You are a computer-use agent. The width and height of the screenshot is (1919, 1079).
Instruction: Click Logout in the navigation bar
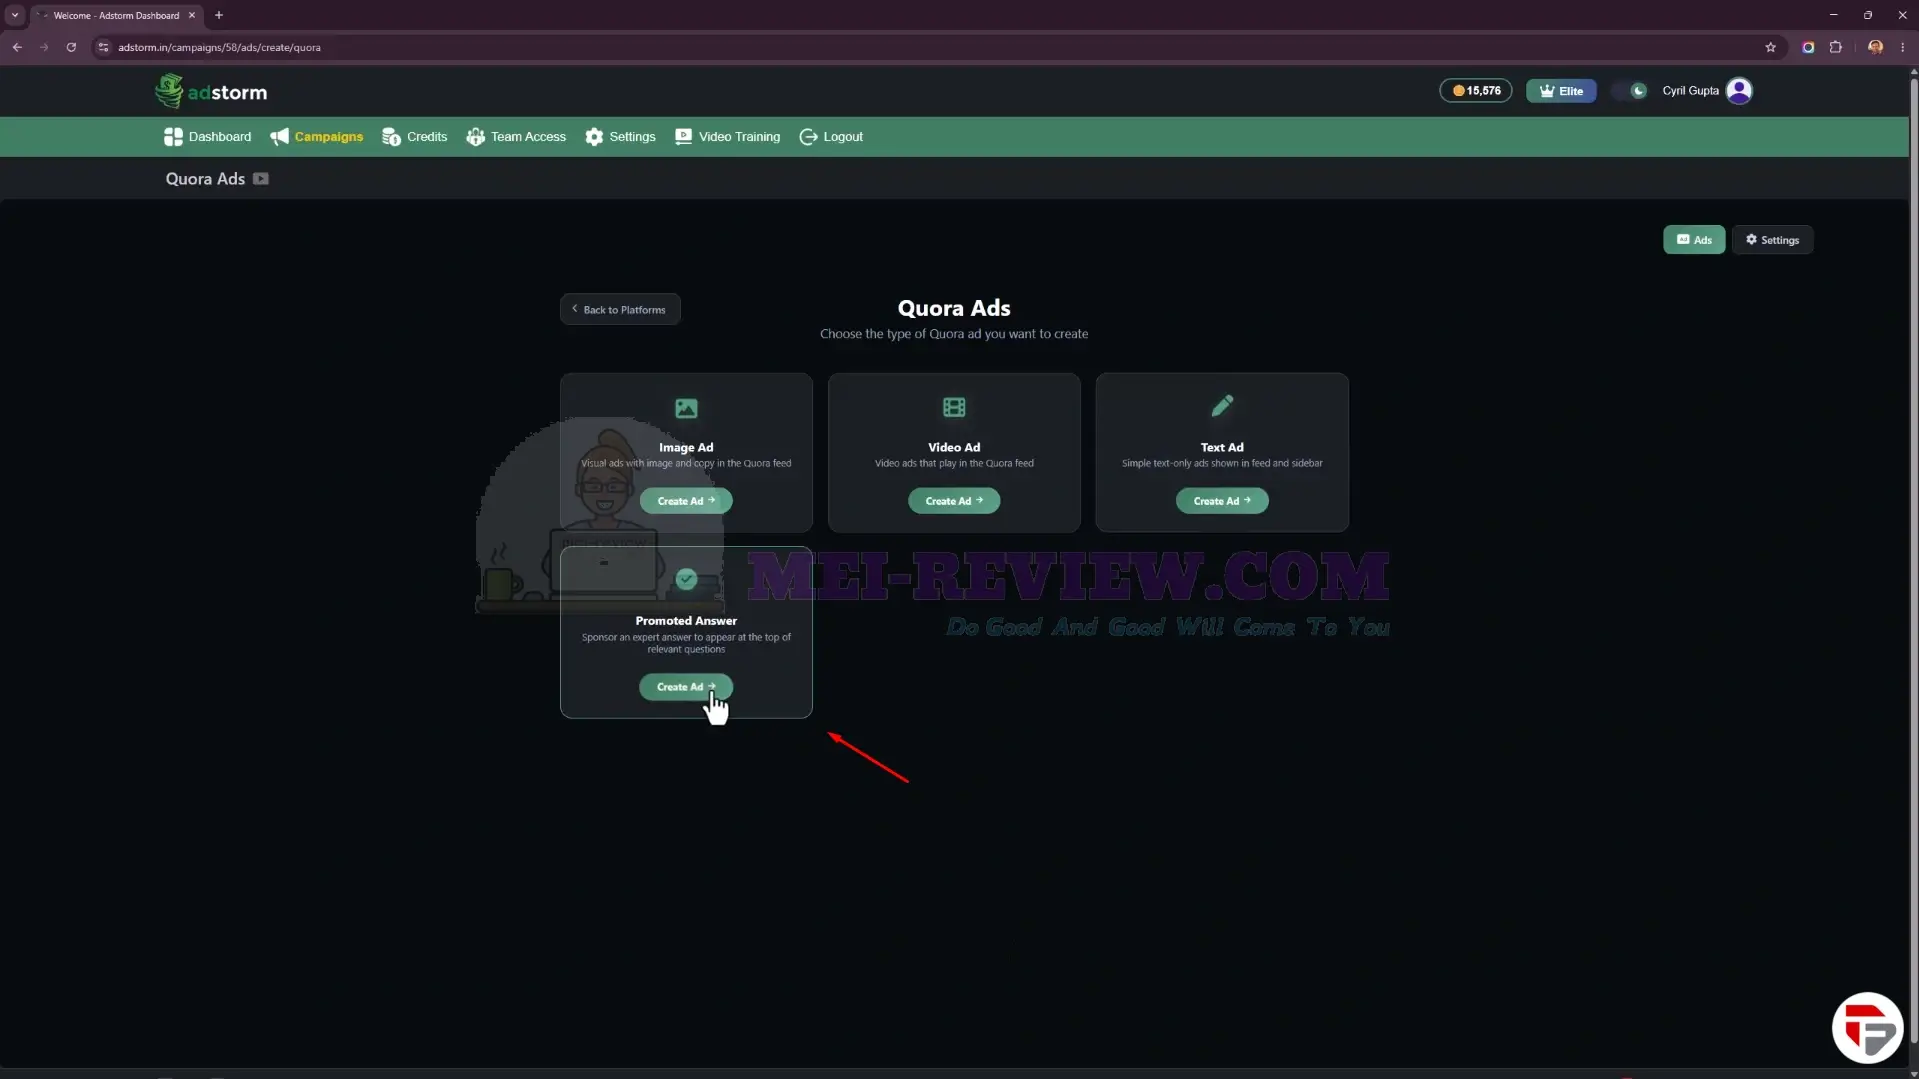tap(831, 137)
